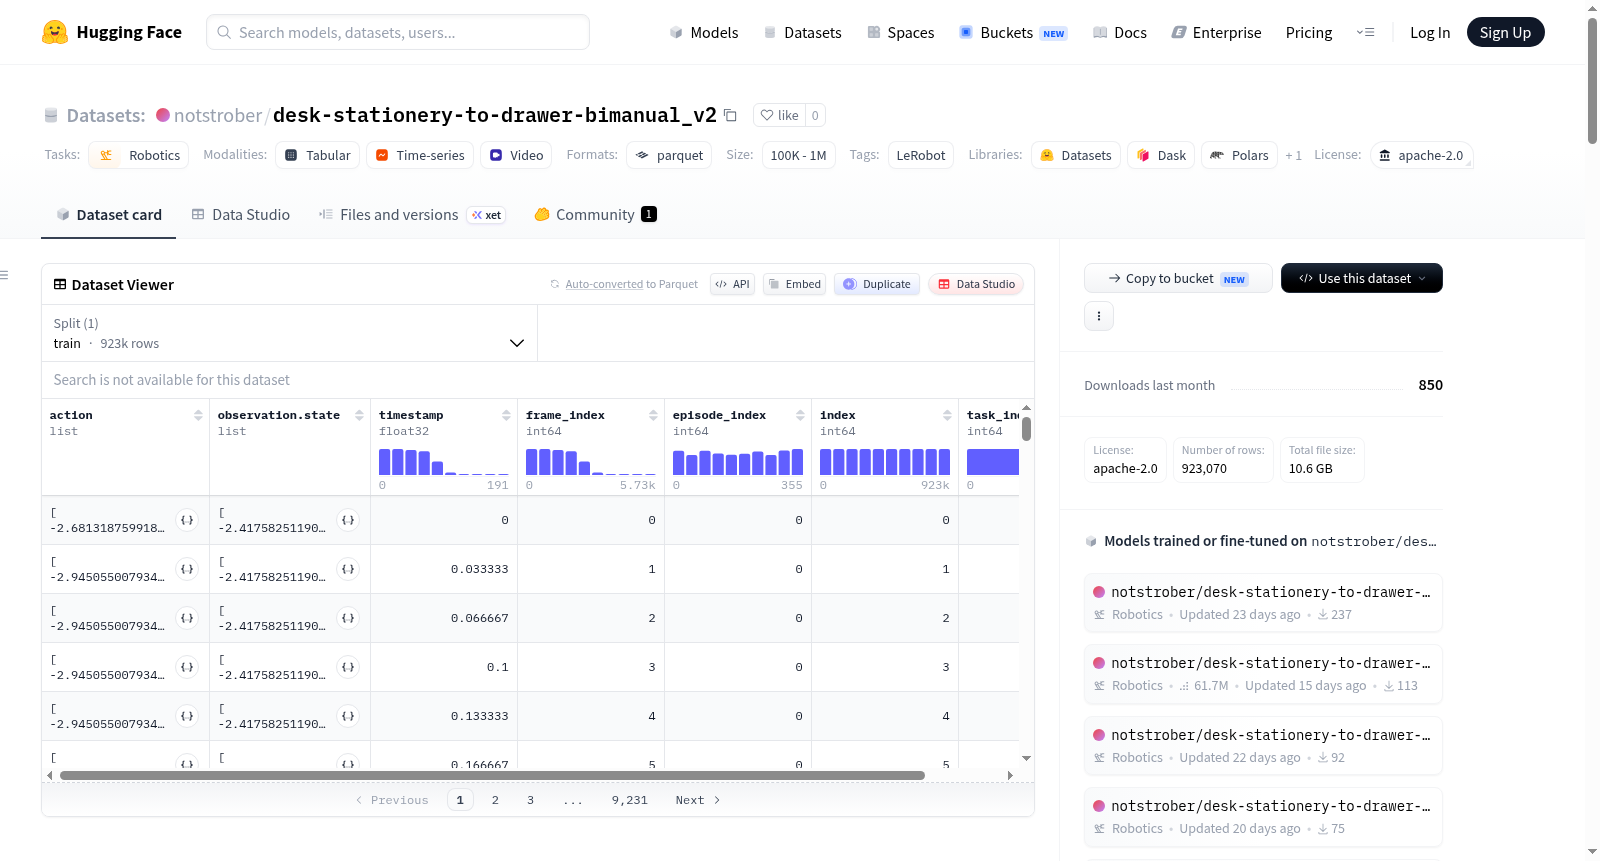Click the timestamp histogram distribution bar
The image size is (1600, 861).
[444, 462]
